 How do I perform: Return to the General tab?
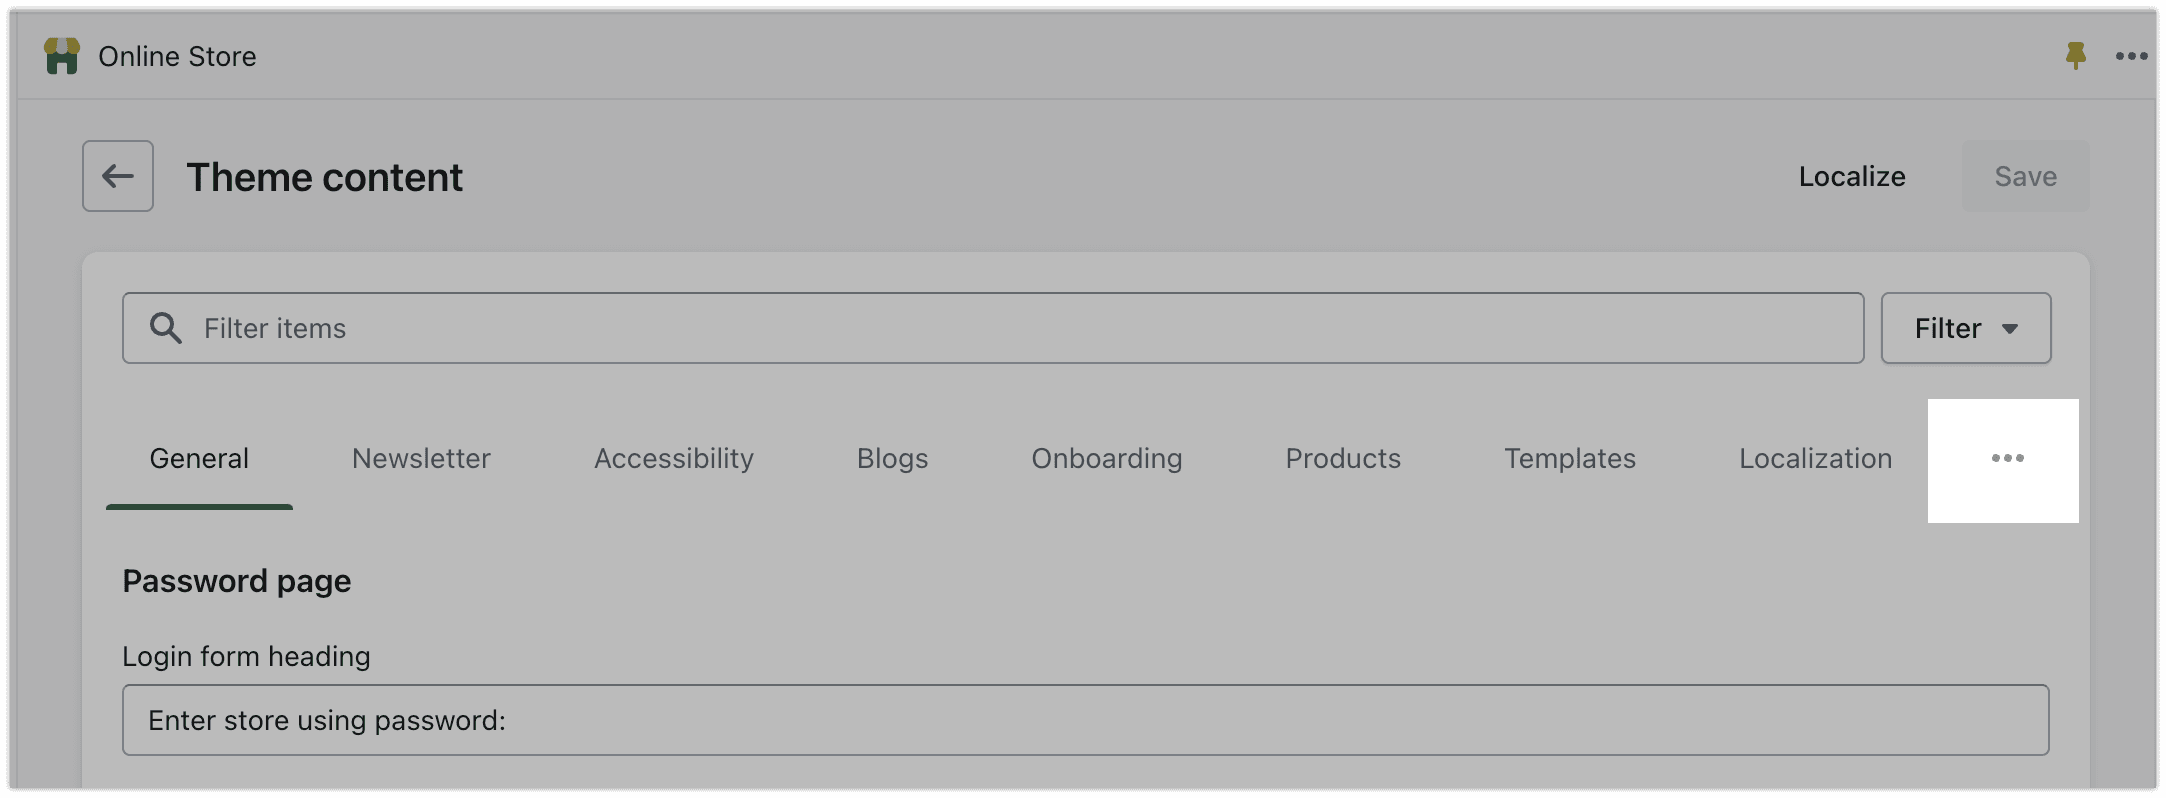click(x=198, y=458)
